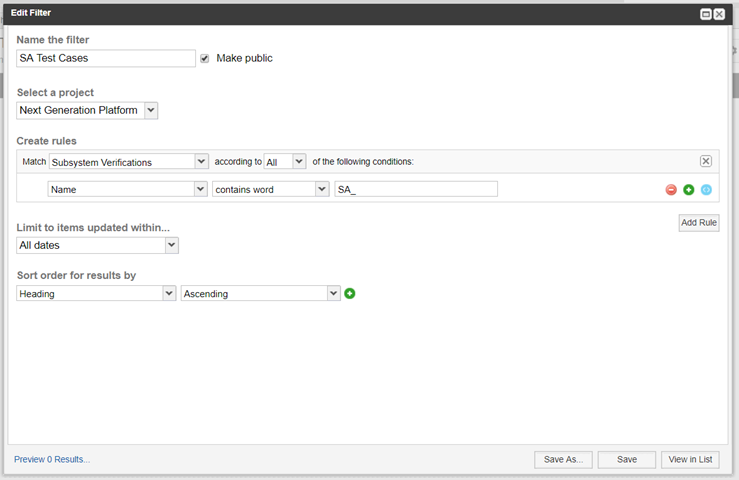Add a condition with green plus icon
Screen dimensions: 739x480
(689, 190)
